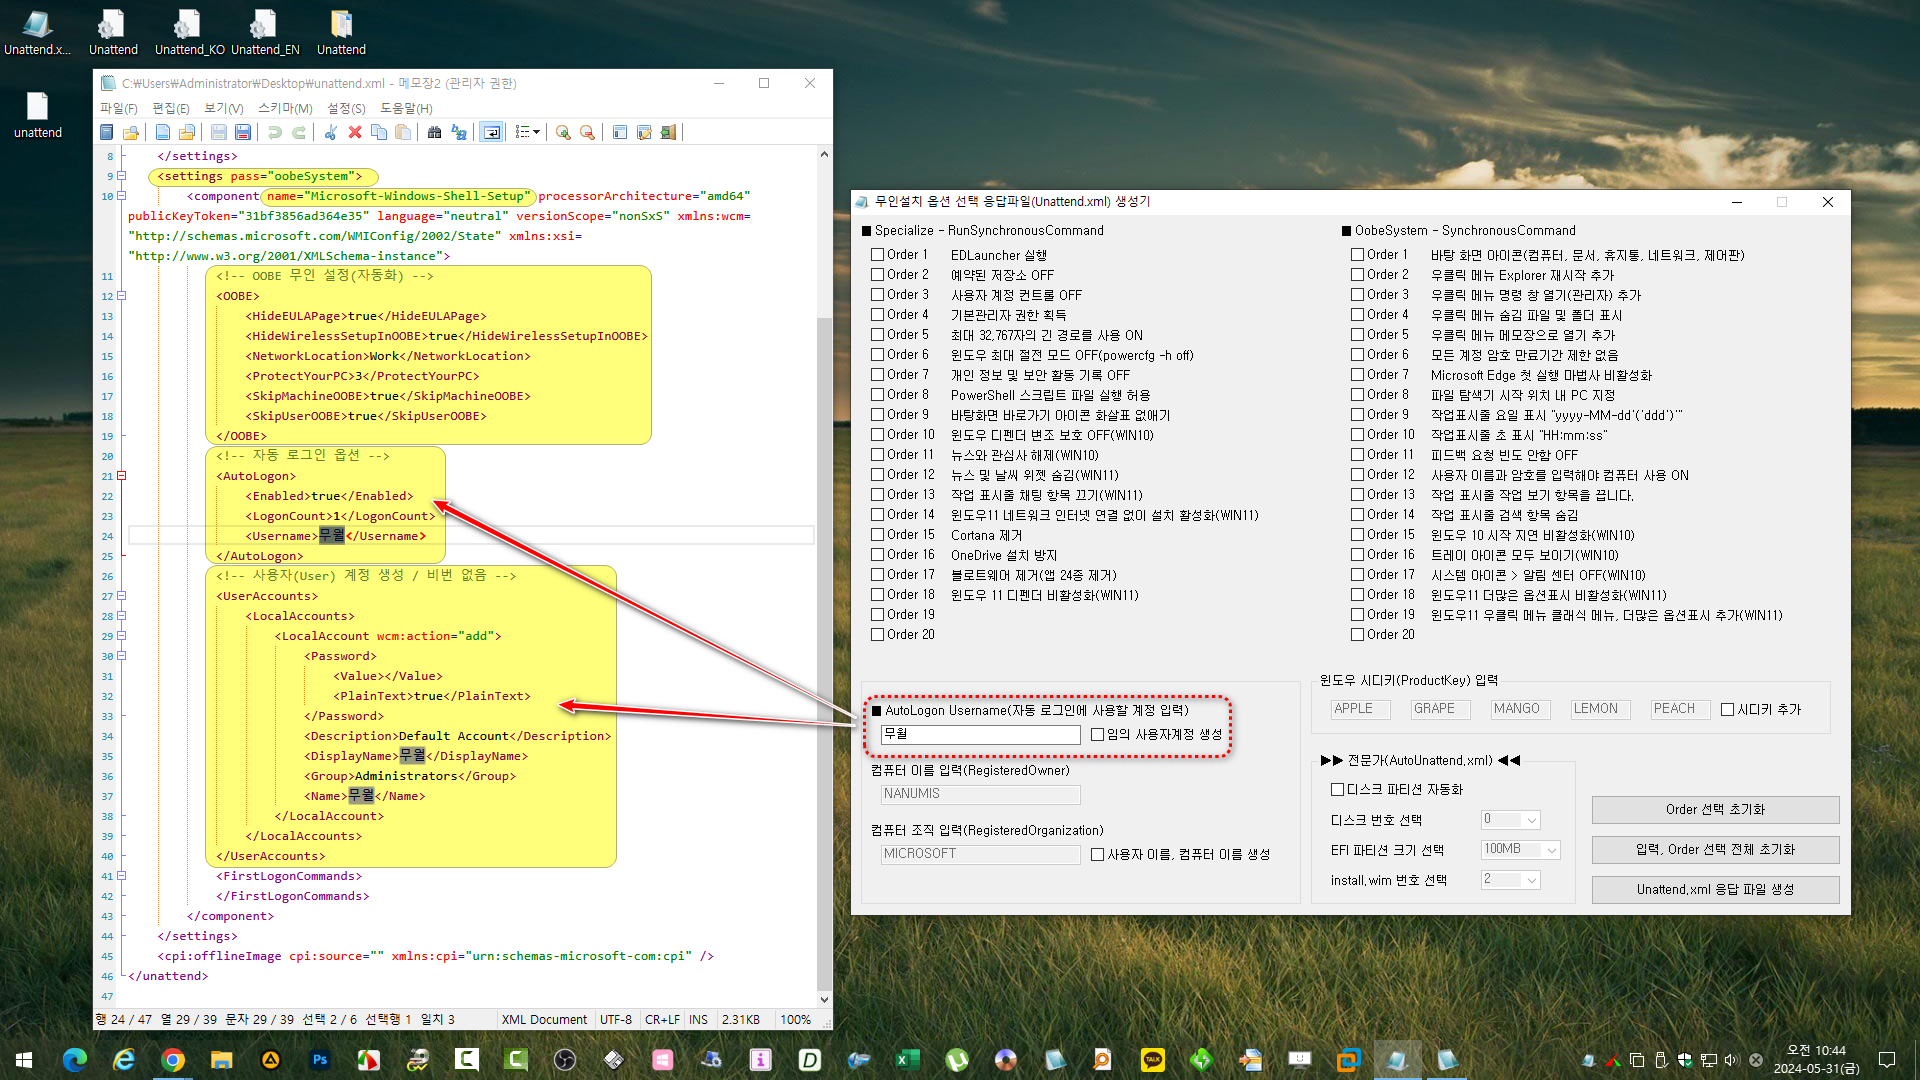Check the 디스크 파티션 자동화 option

1337,789
